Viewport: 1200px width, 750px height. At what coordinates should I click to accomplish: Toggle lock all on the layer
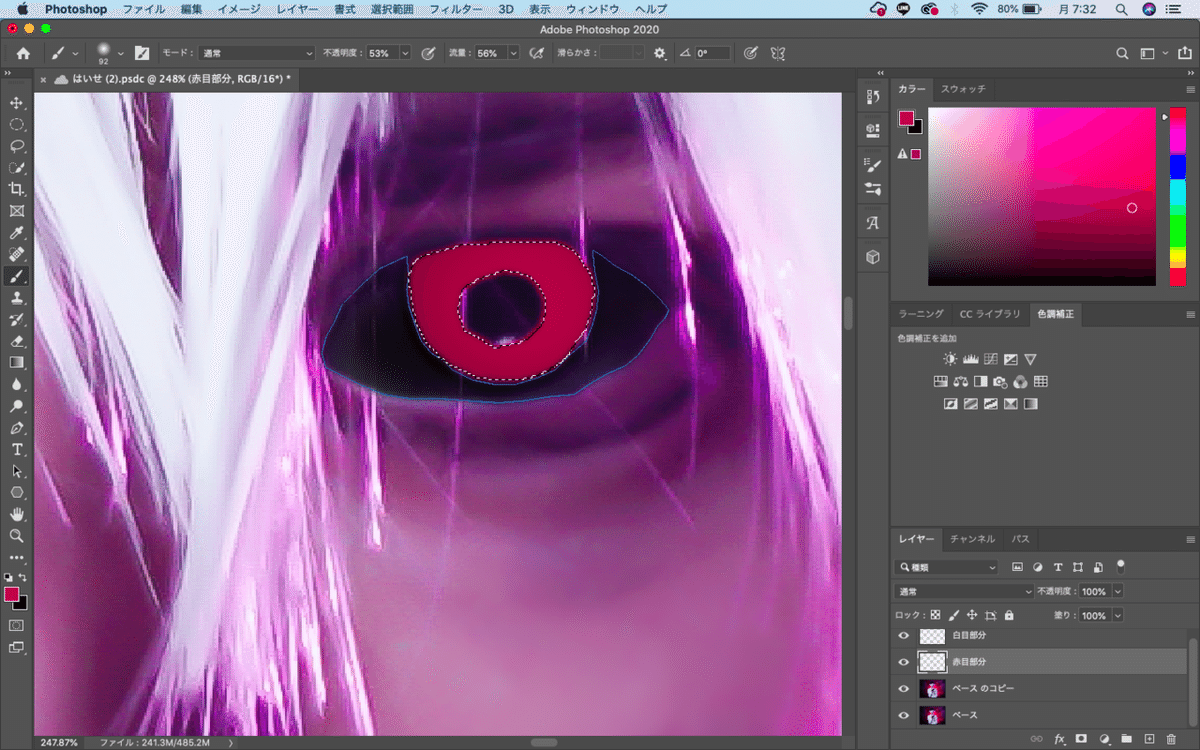pos(1009,616)
